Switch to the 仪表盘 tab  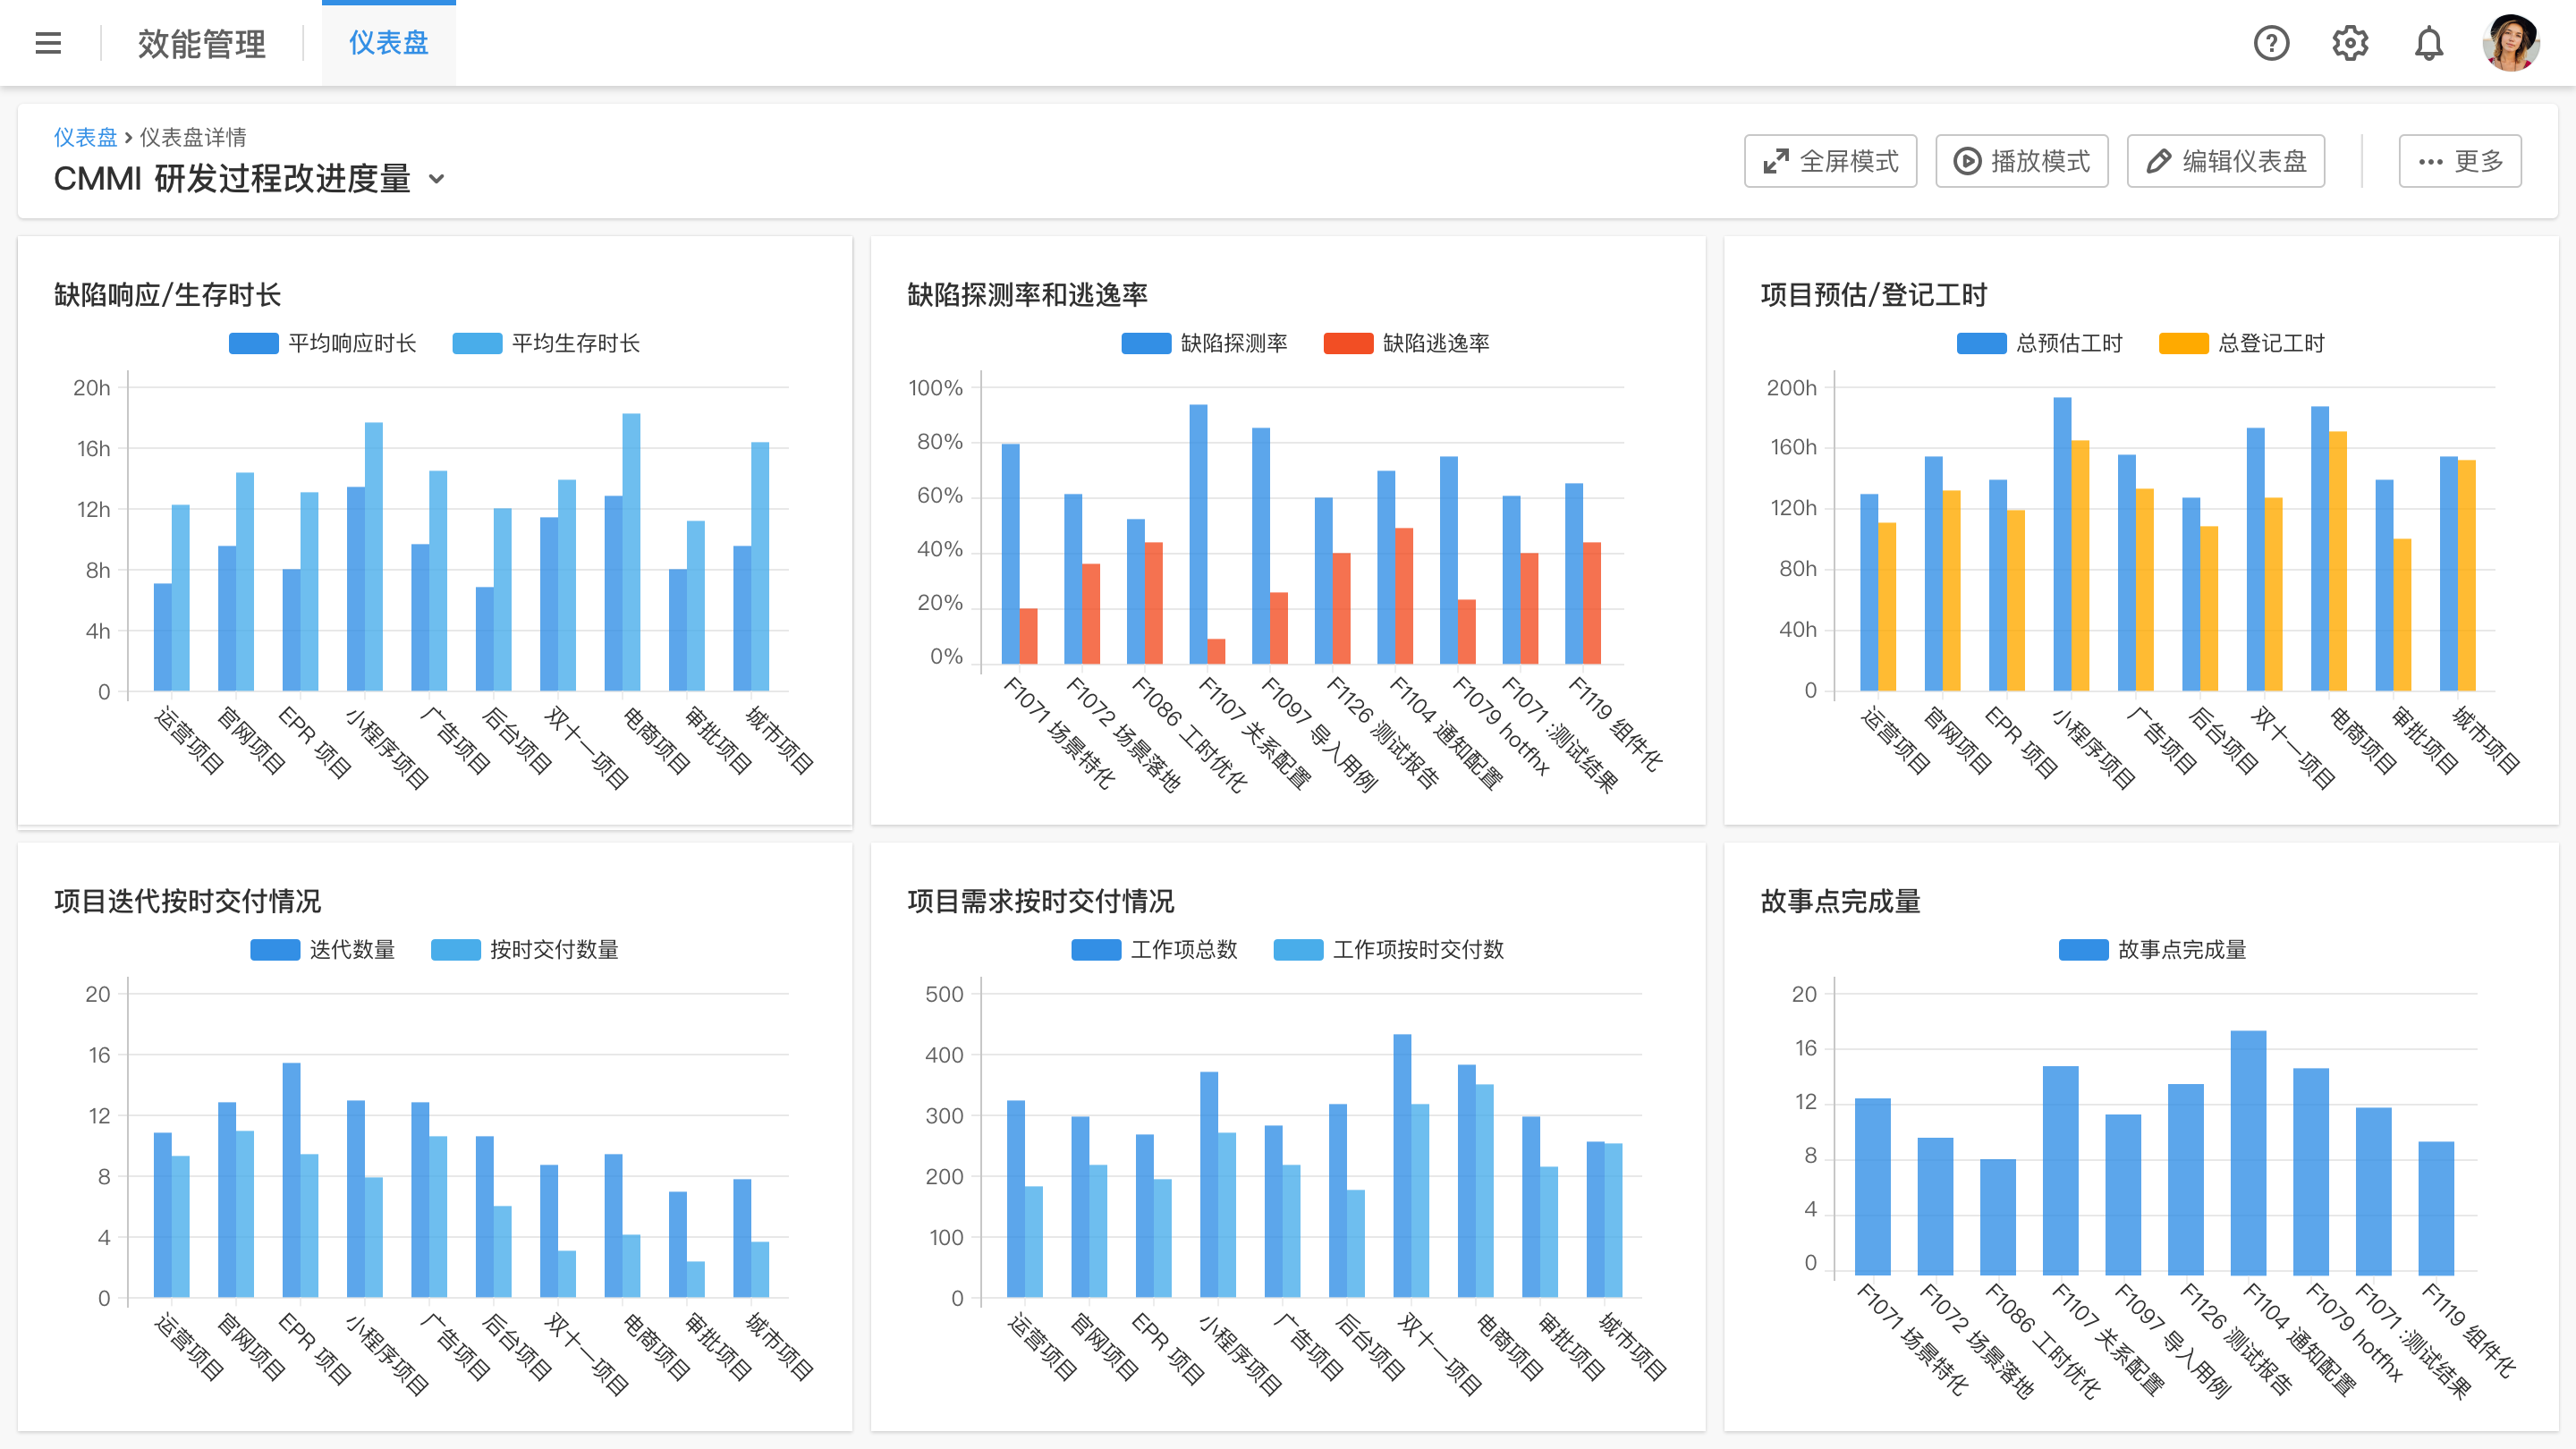(388, 43)
